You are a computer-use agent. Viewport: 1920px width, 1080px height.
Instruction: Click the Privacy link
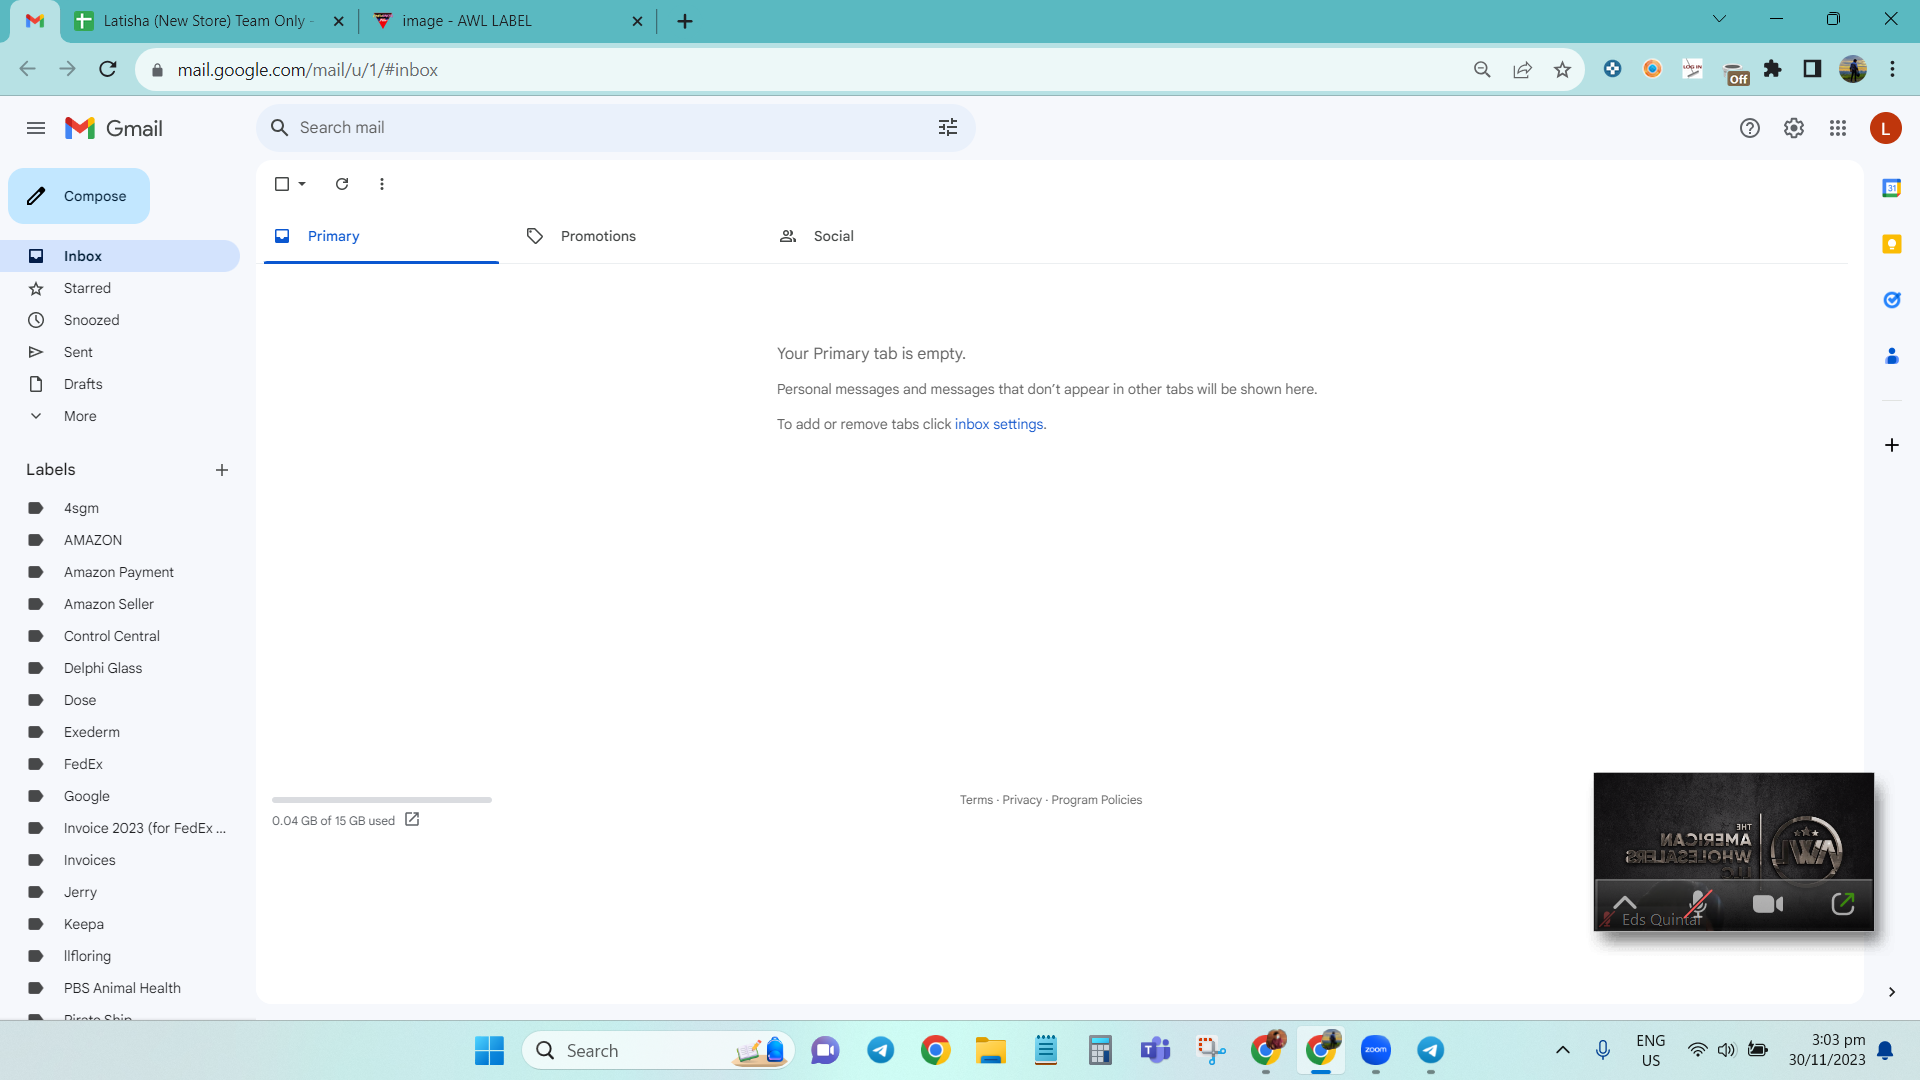coord(1022,800)
